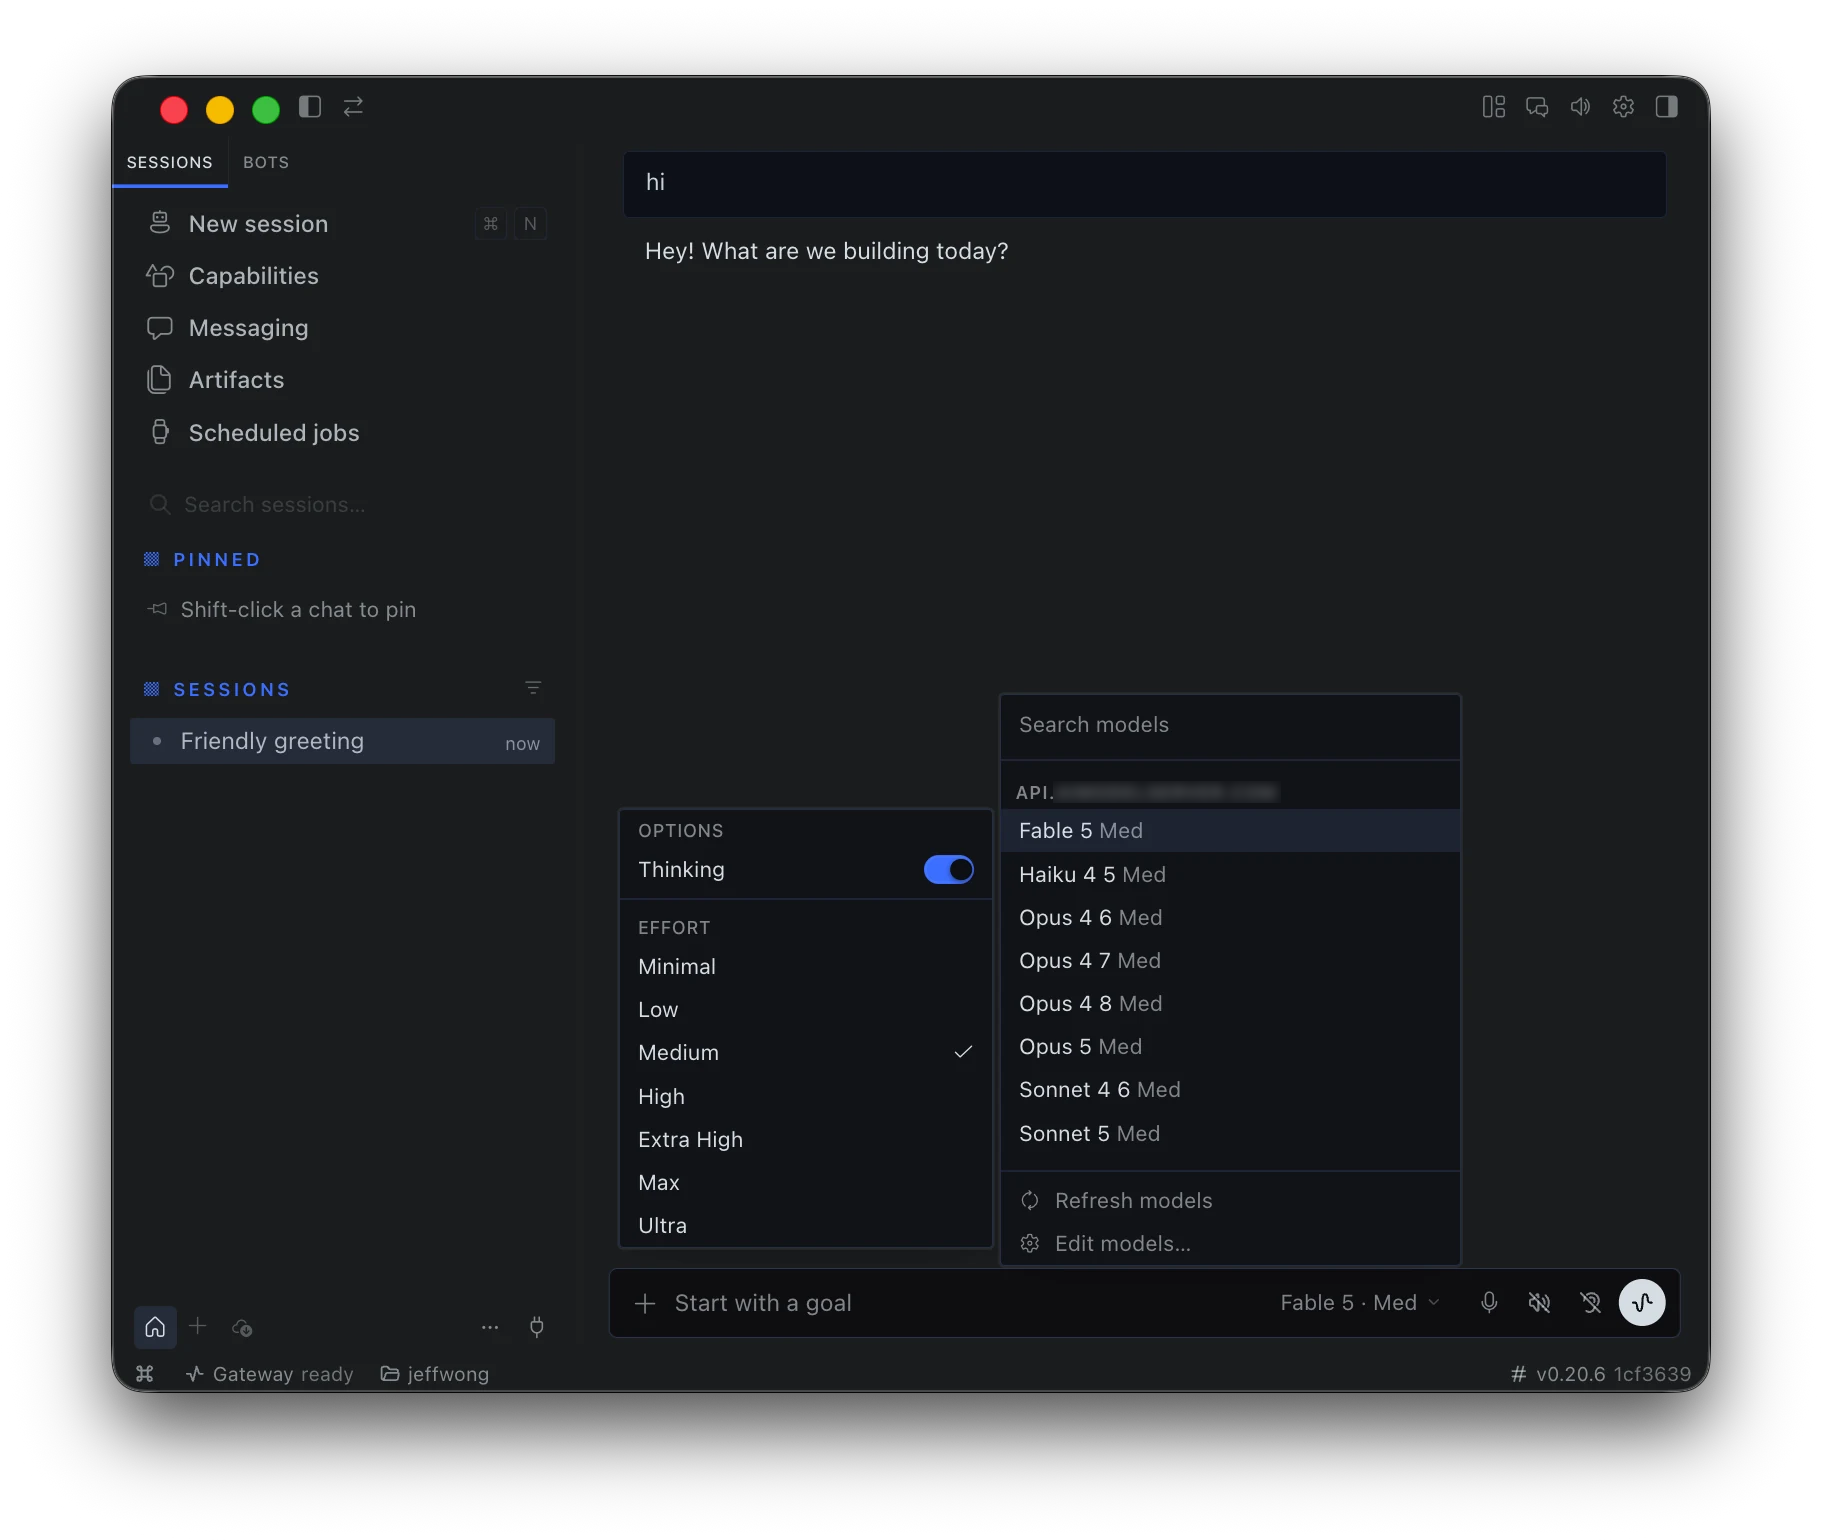Viewport: 1822px width, 1540px height.
Task: Click the cloud icon in sidebar footer
Action: coord(242,1328)
